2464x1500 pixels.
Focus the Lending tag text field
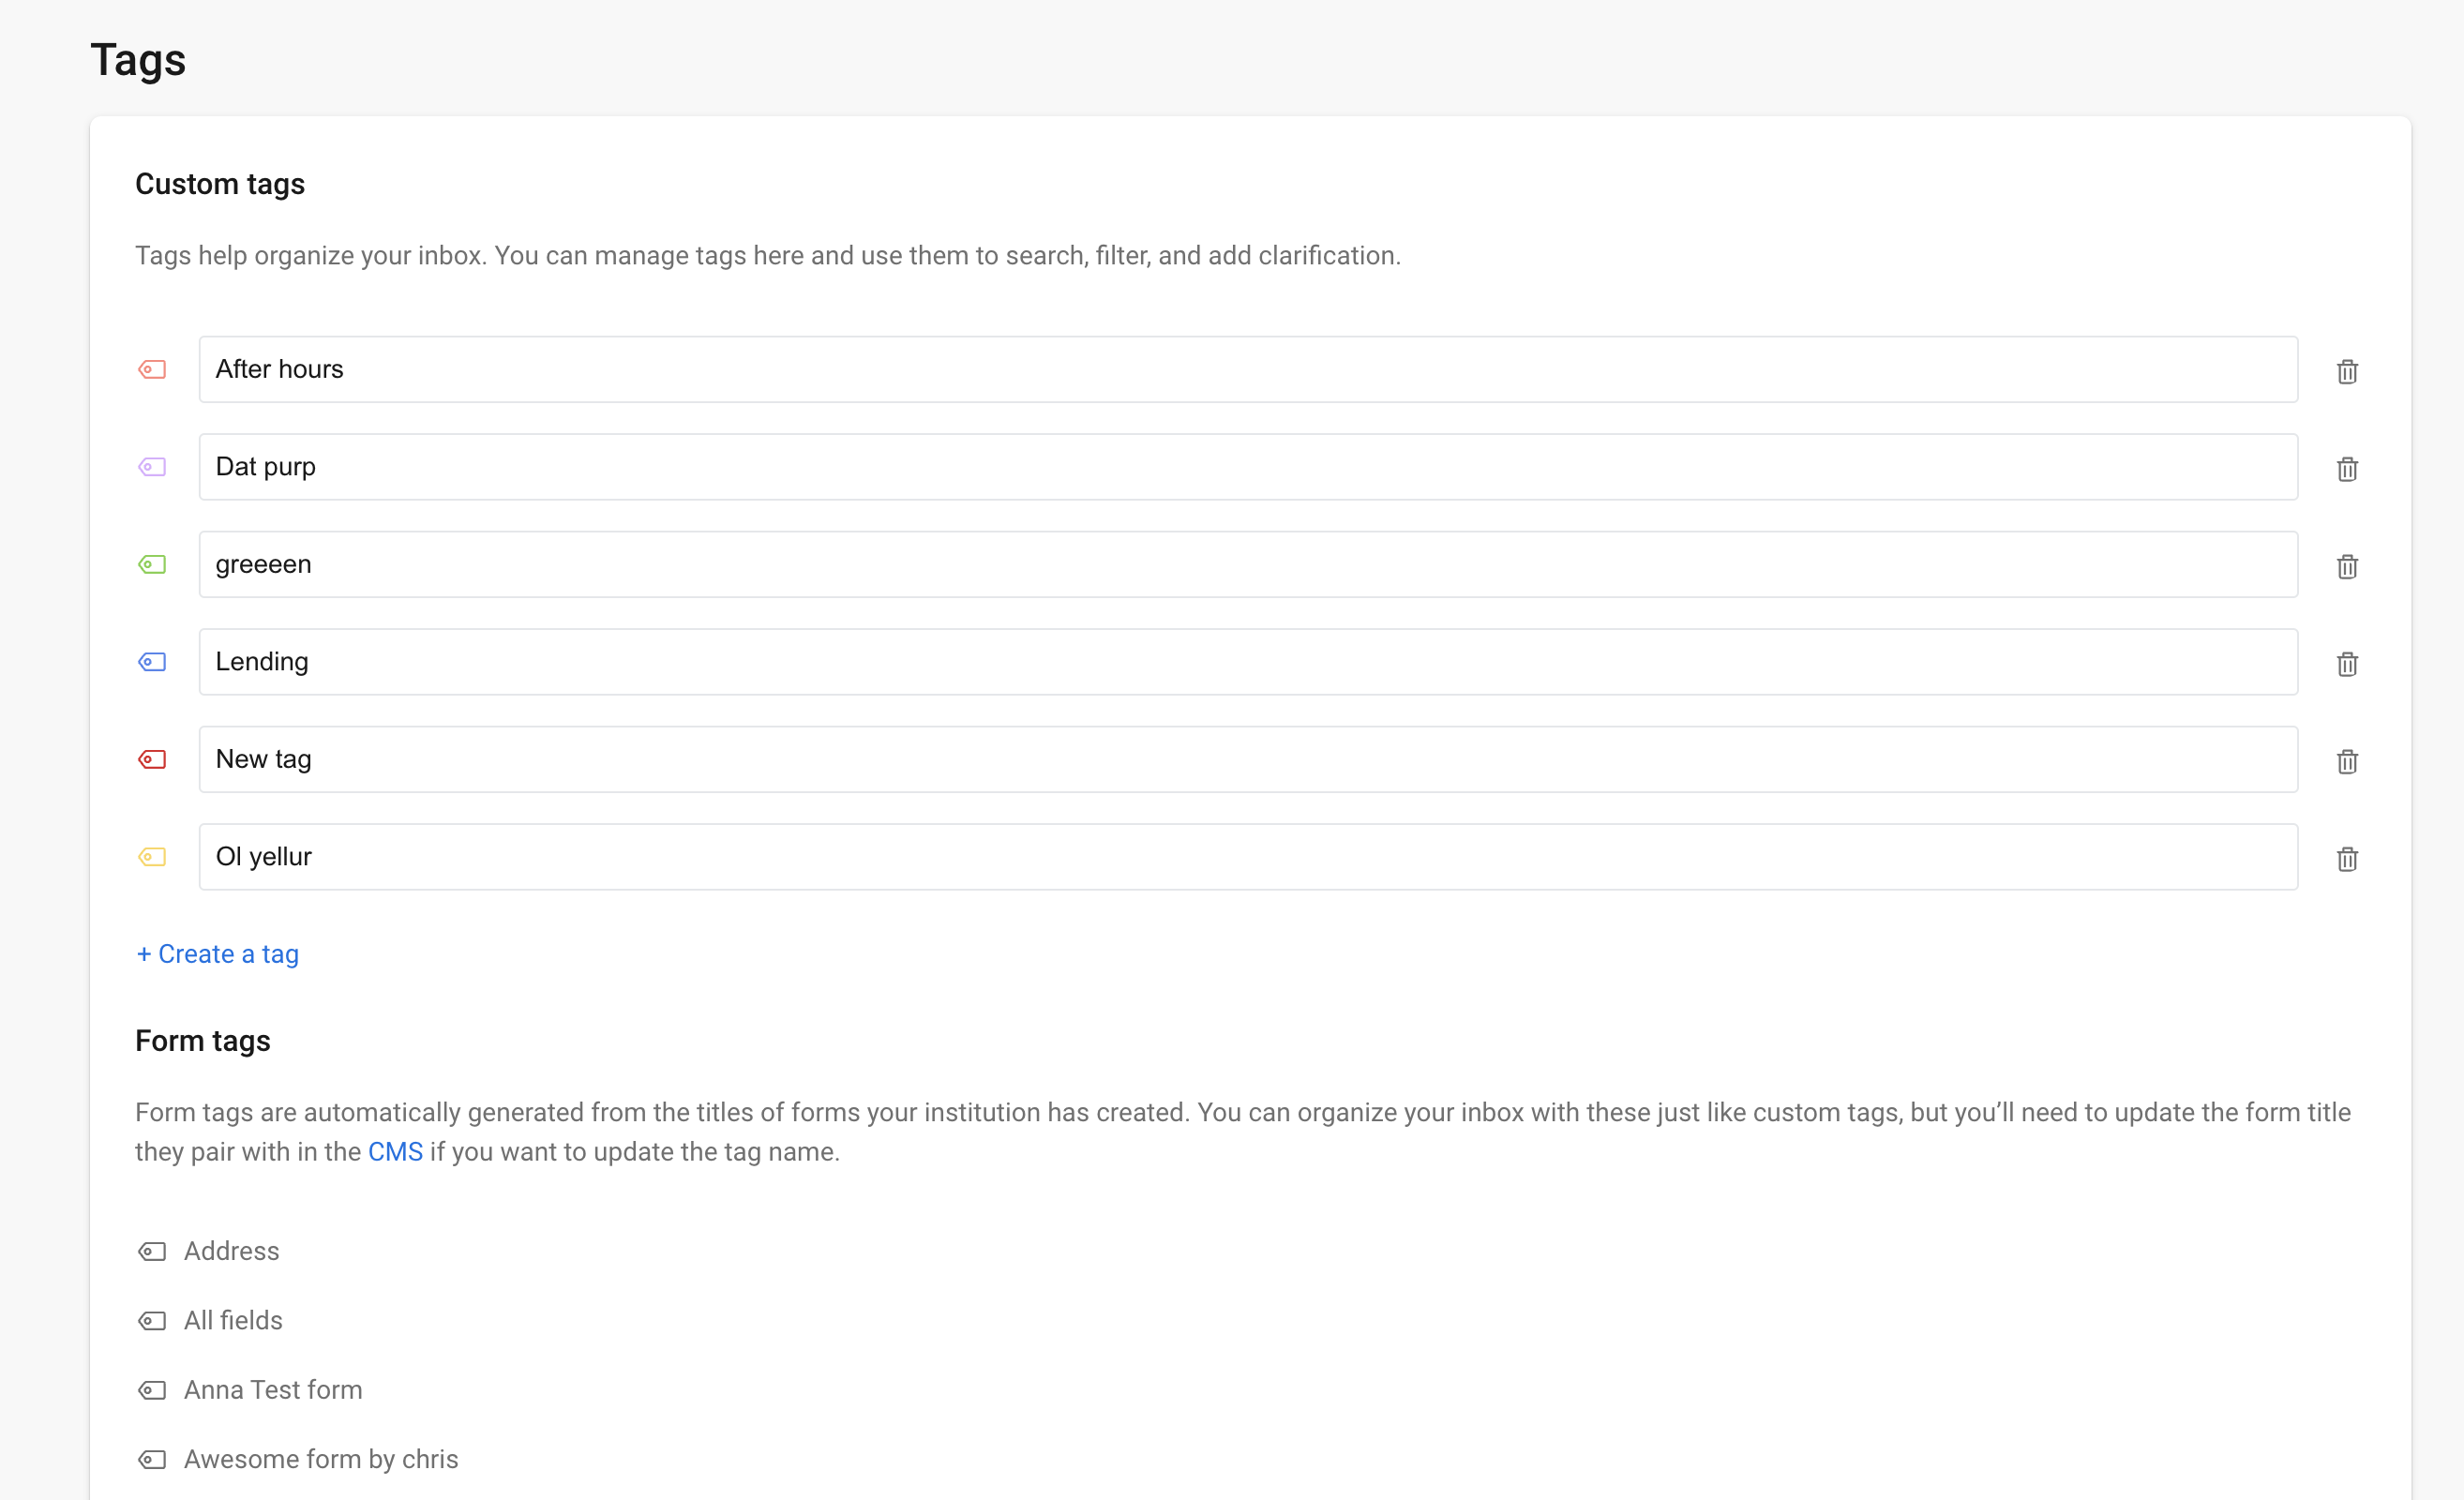1247,662
